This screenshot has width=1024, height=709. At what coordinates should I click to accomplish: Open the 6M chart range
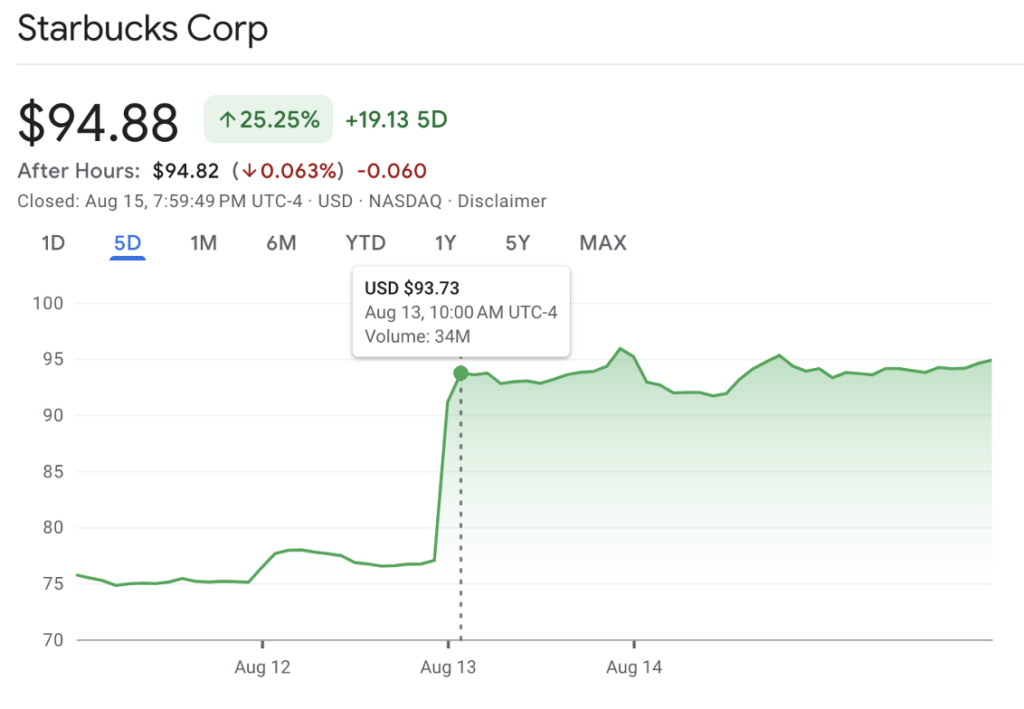281,243
